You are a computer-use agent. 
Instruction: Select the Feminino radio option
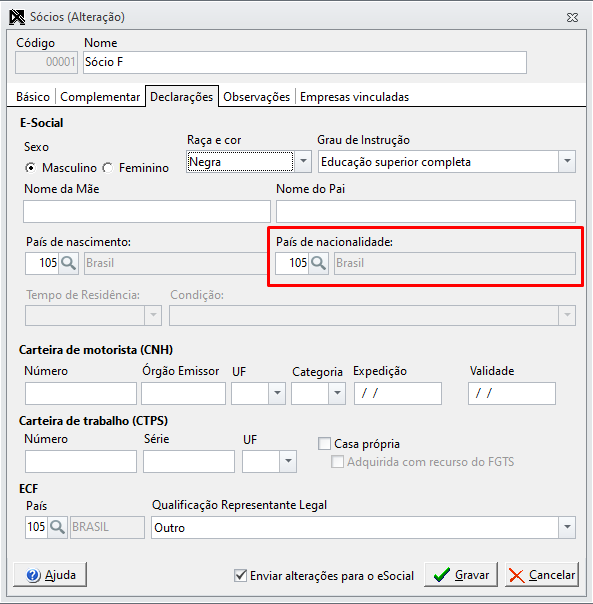(x=108, y=168)
